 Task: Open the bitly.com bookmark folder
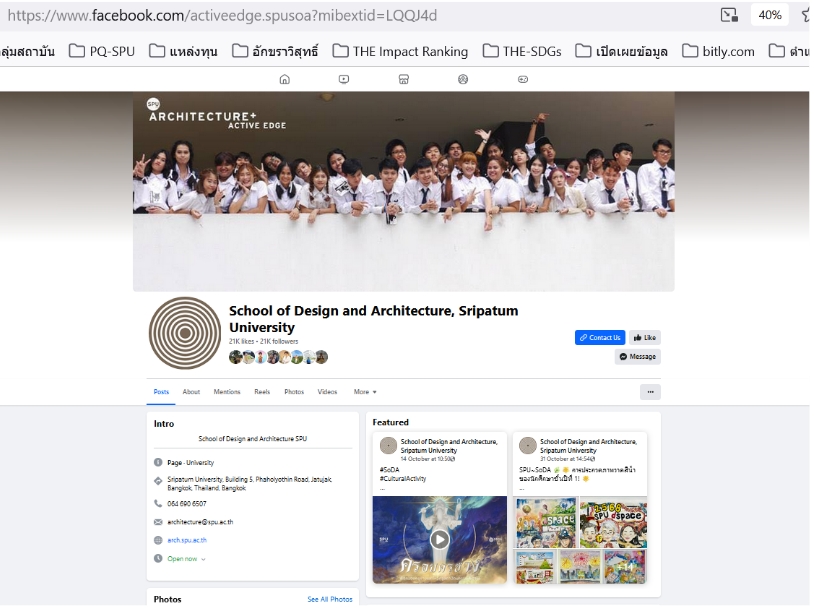click(718, 51)
